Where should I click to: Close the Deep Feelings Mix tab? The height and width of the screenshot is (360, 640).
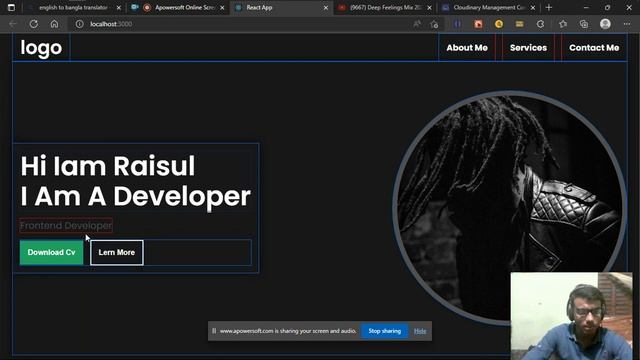[429, 8]
